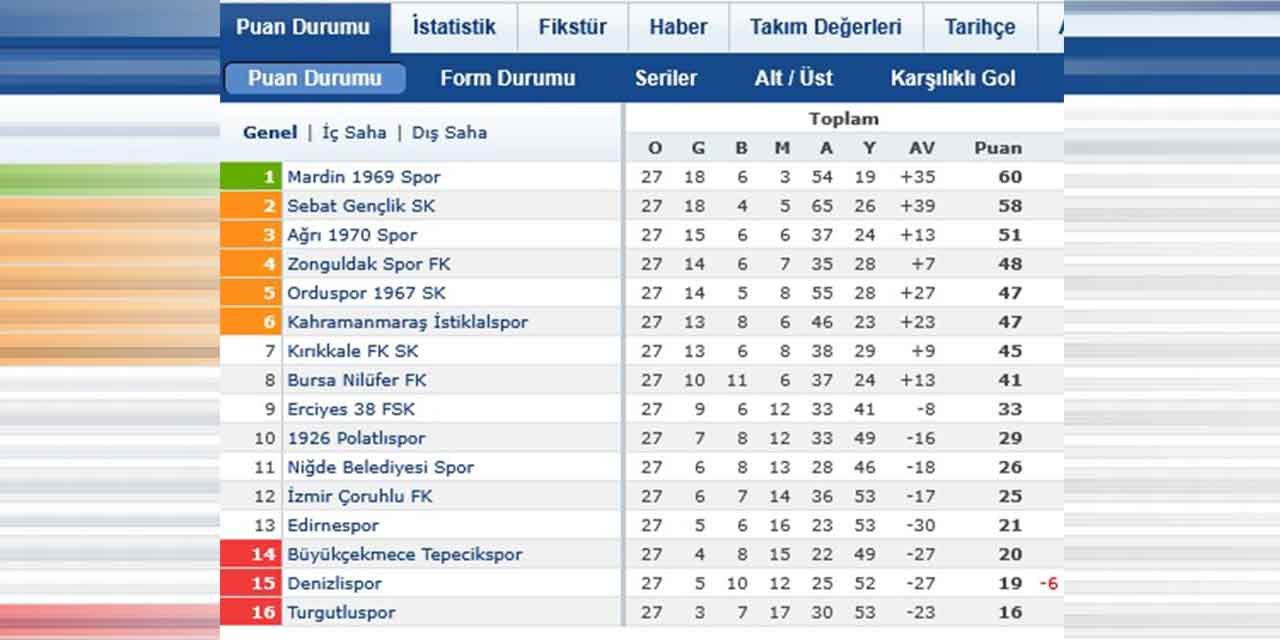
Task: Filter standings by İç Saha
Action: click(354, 132)
